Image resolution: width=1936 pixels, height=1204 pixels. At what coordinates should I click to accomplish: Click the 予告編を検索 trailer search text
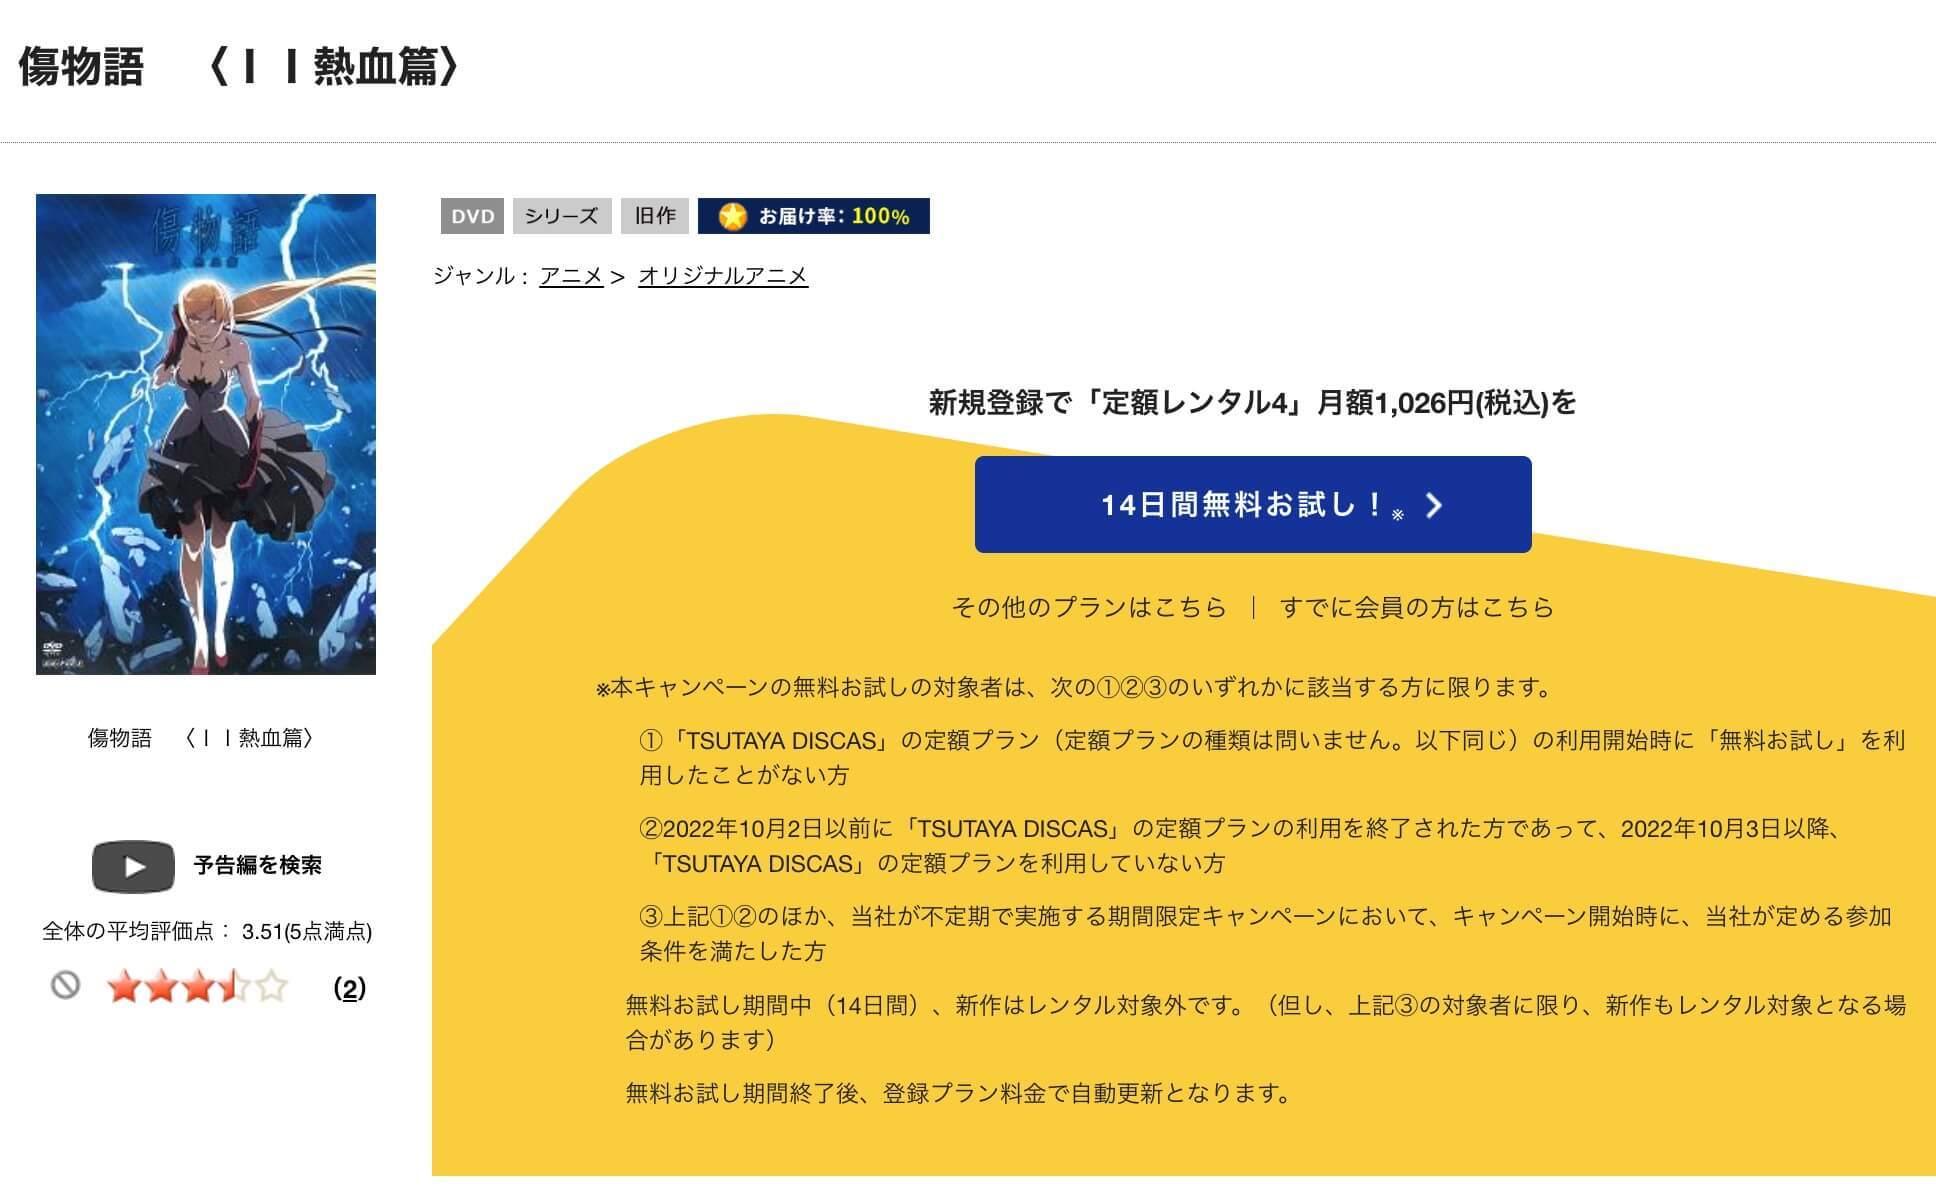click(x=259, y=867)
